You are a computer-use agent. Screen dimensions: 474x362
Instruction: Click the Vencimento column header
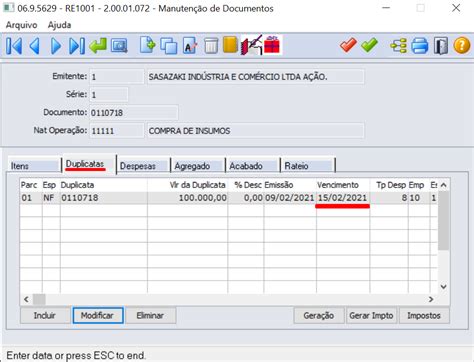[343, 185]
